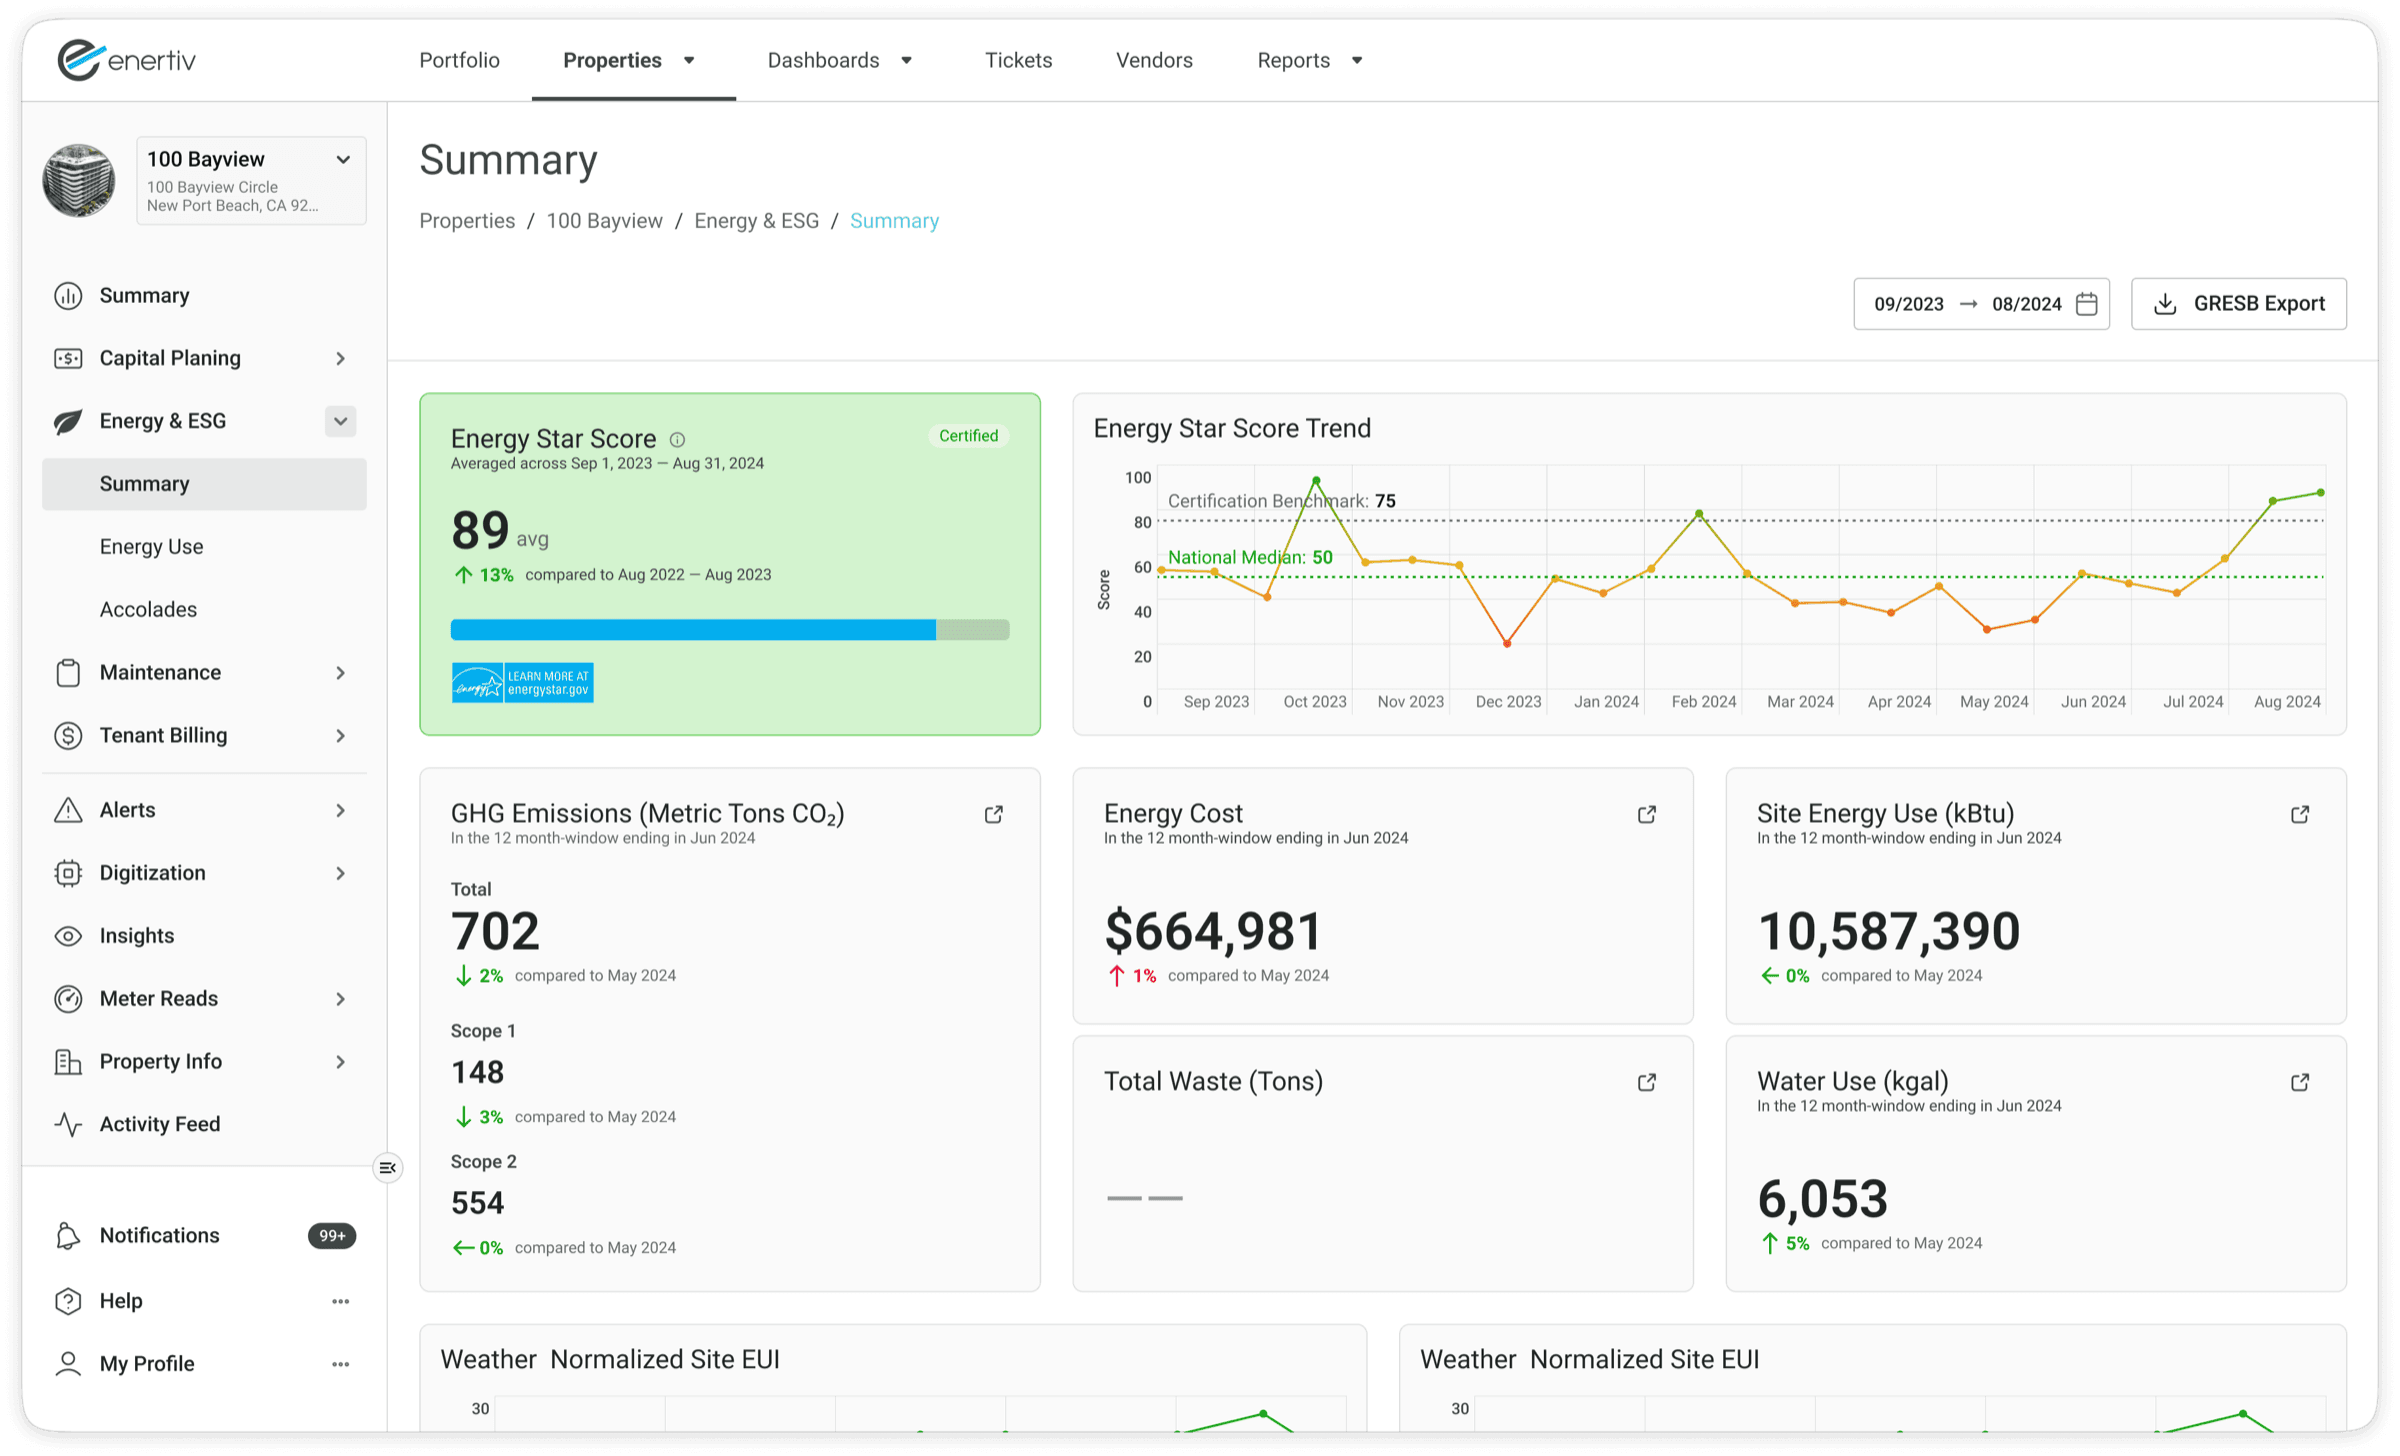Click the 99+ notifications badge

[332, 1236]
